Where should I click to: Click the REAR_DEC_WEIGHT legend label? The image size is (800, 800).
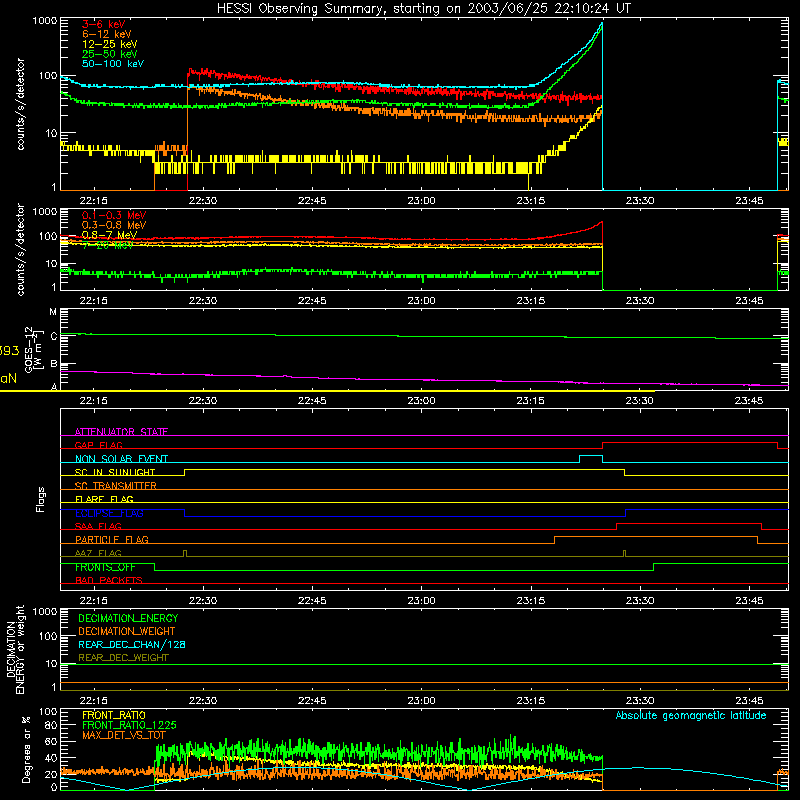[123, 658]
